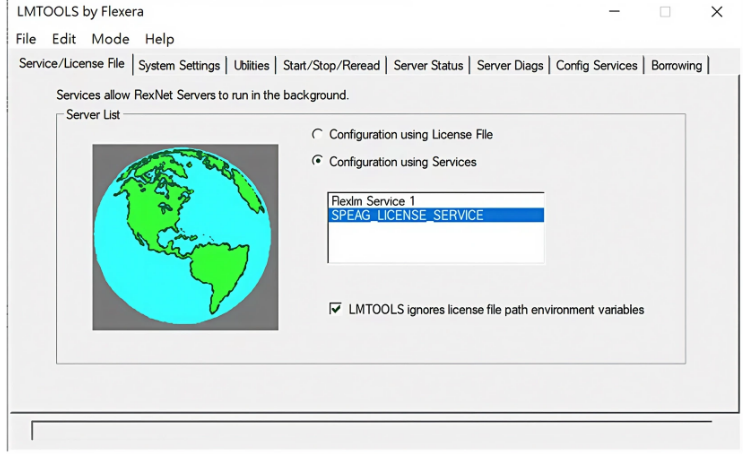This screenshot has height=456, width=753.
Task: Select Configuration using License File radio button
Action: point(318,134)
